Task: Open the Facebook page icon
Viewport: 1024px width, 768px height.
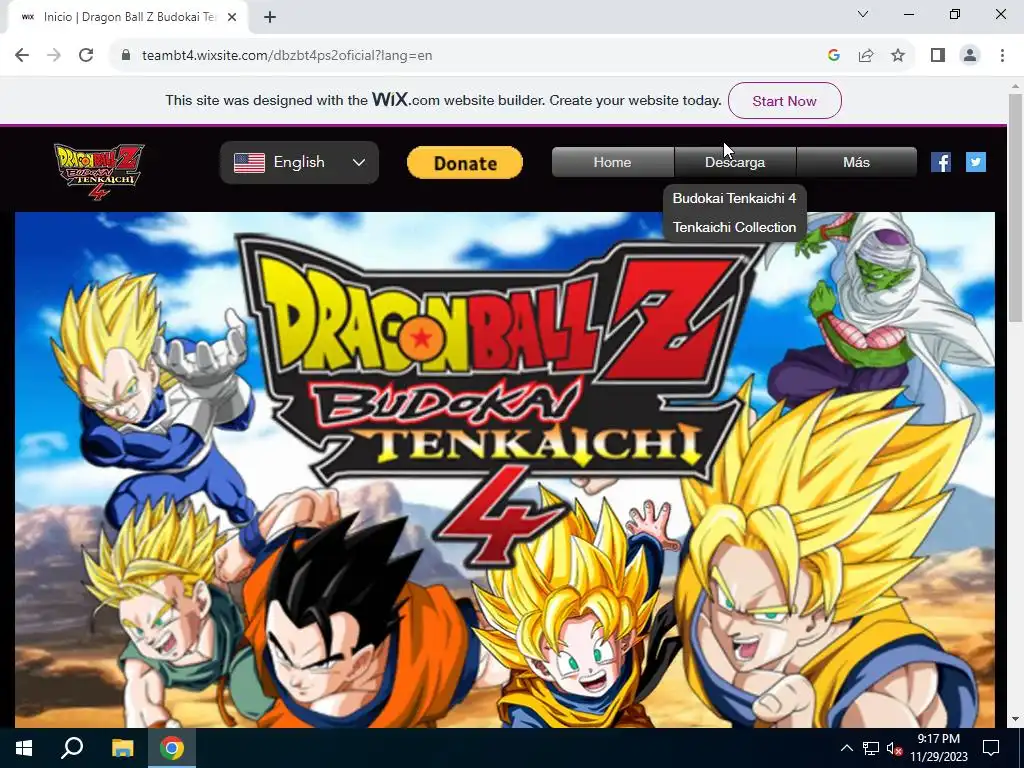Action: click(x=940, y=162)
